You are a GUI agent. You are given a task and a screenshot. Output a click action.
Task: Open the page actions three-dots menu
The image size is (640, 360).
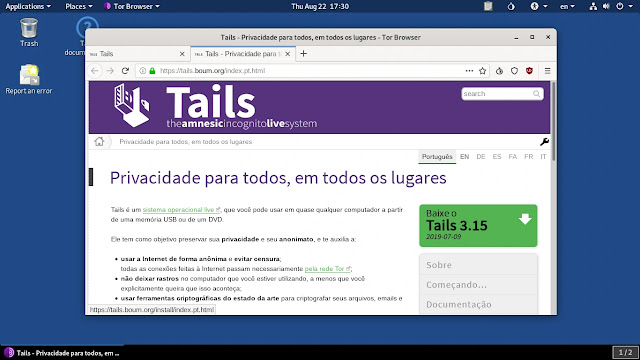coord(469,71)
